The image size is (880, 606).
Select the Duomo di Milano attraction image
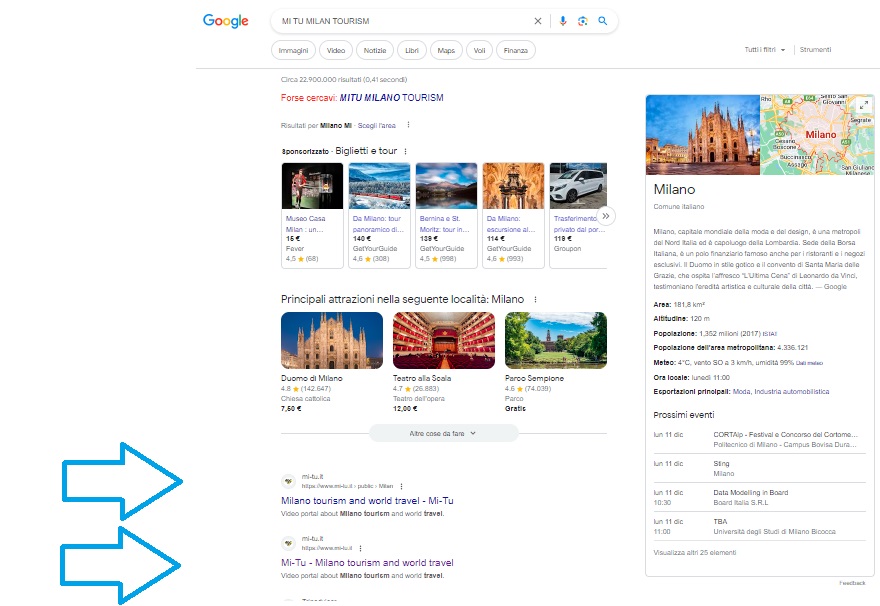pyautogui.click(x=332, y=341)
